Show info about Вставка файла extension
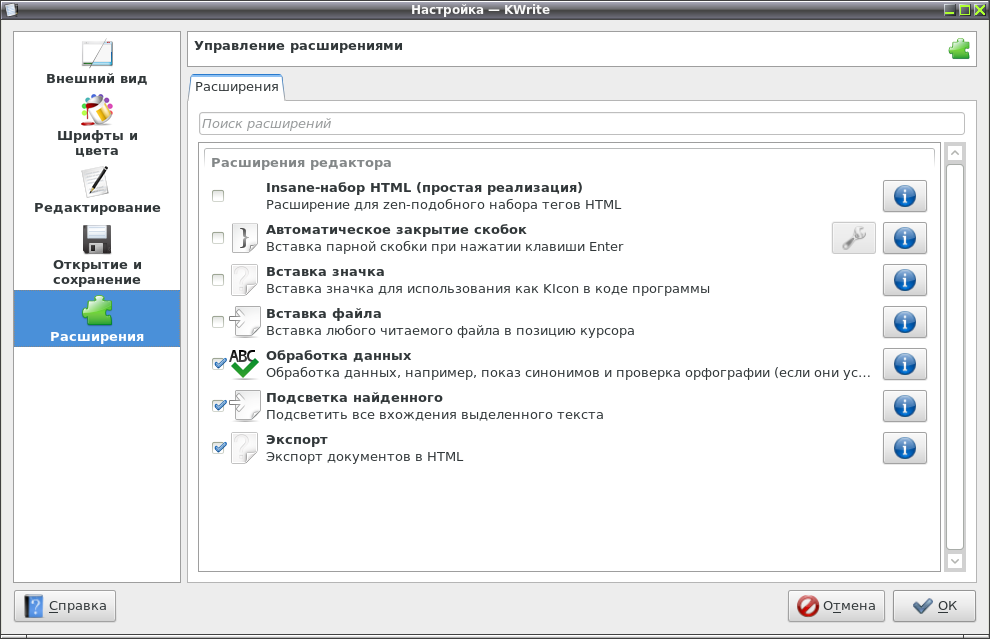Viewport: 990px width, 639px height. (x=904, y=322)
